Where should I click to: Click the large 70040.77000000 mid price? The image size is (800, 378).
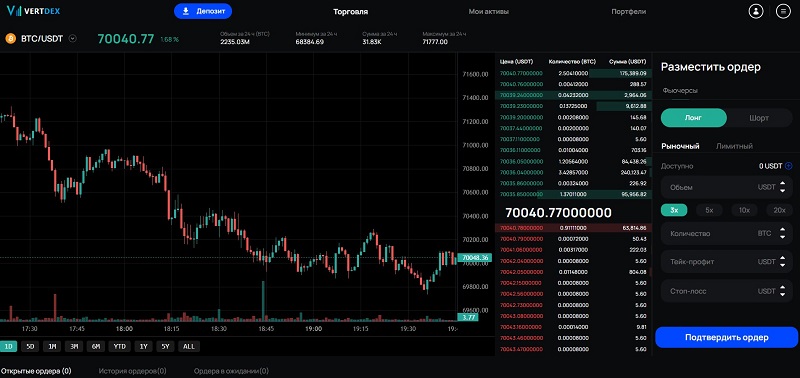558,213
